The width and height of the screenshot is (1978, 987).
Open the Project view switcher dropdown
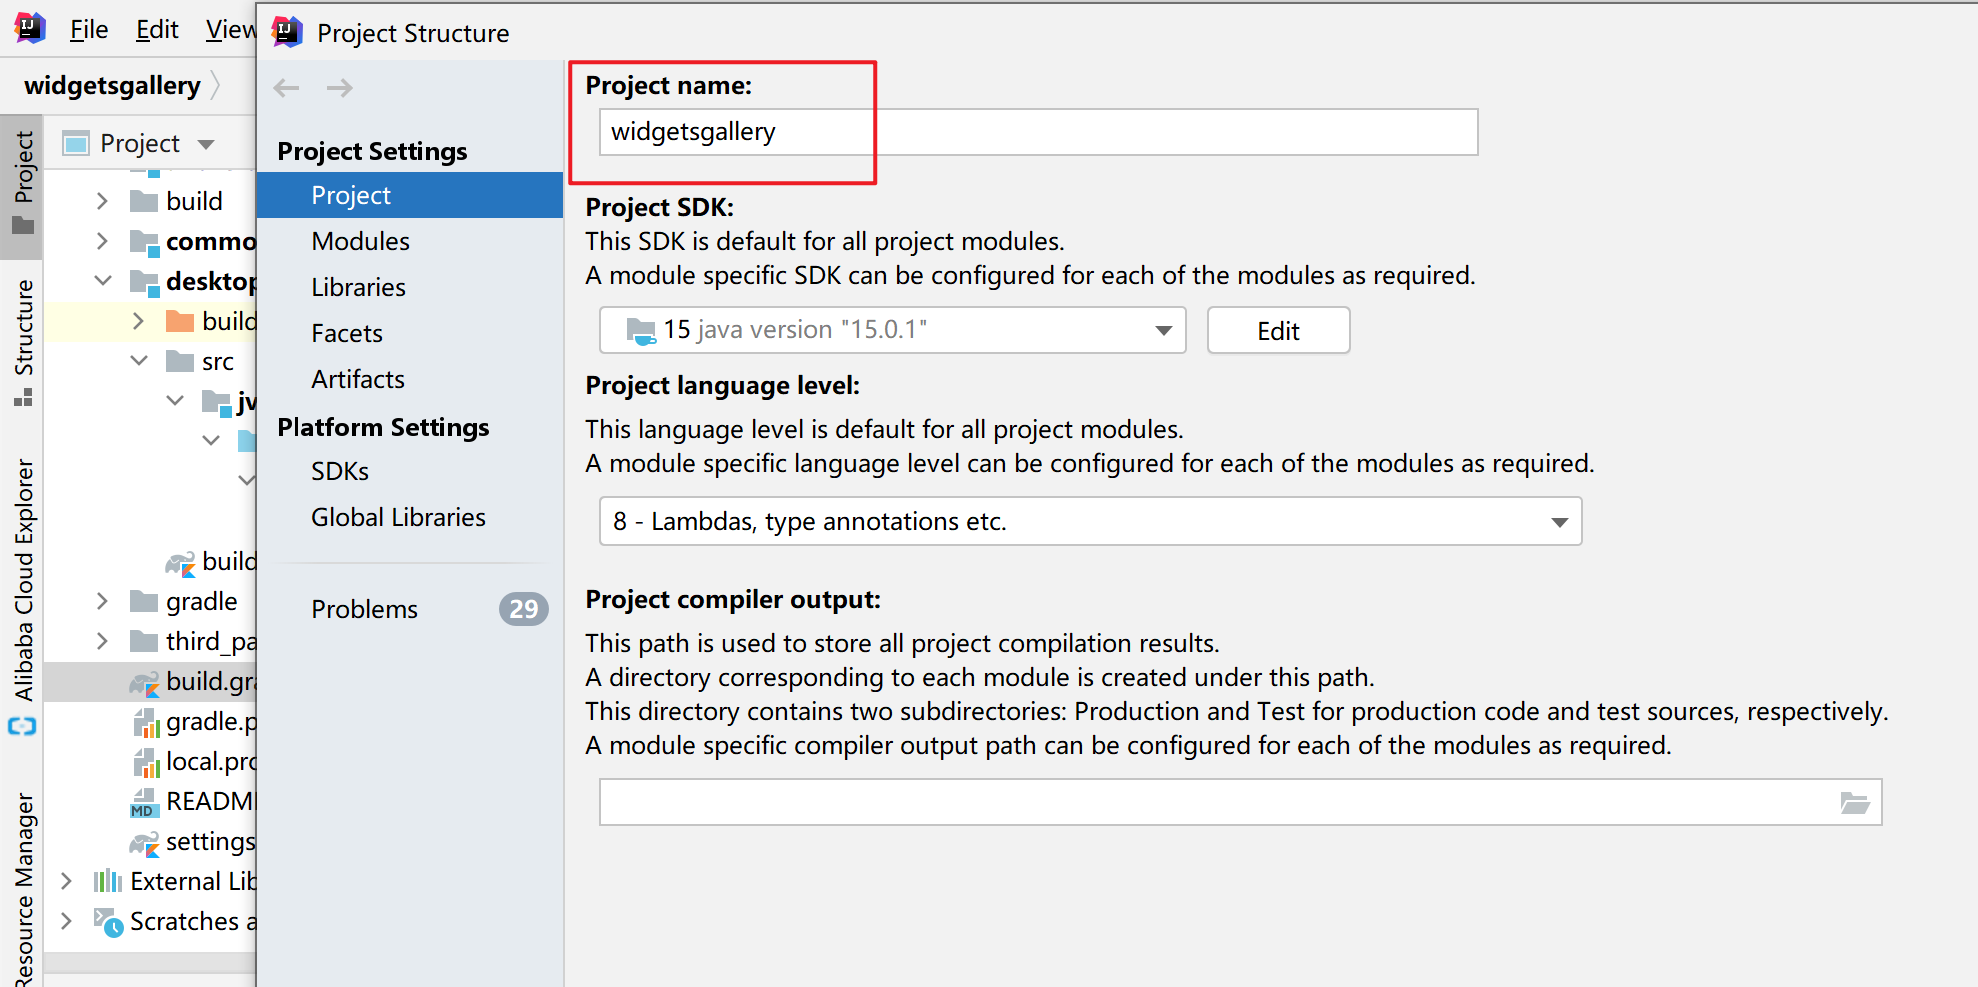206,143
